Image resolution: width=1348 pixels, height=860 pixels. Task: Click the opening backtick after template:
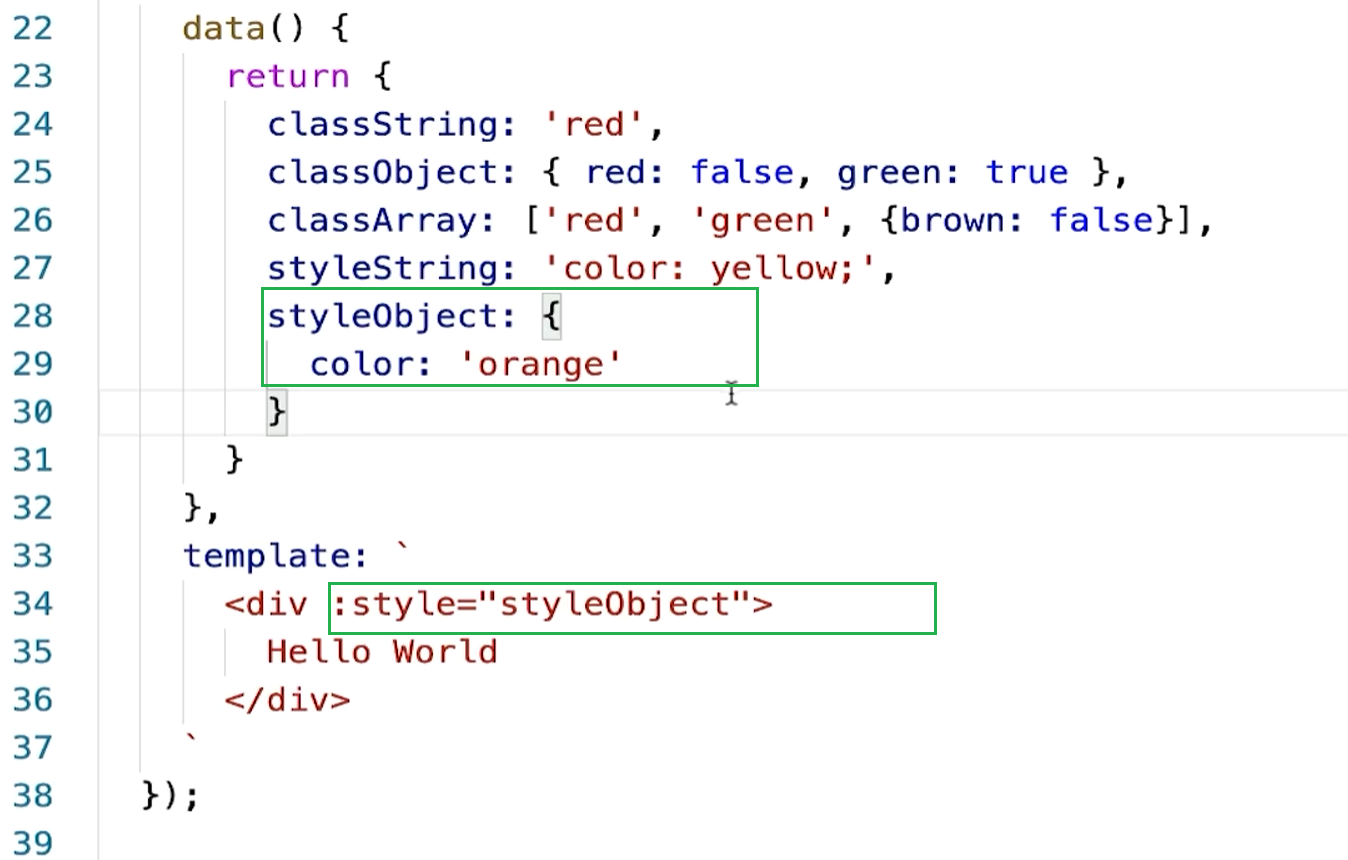[x=403, y=549]
